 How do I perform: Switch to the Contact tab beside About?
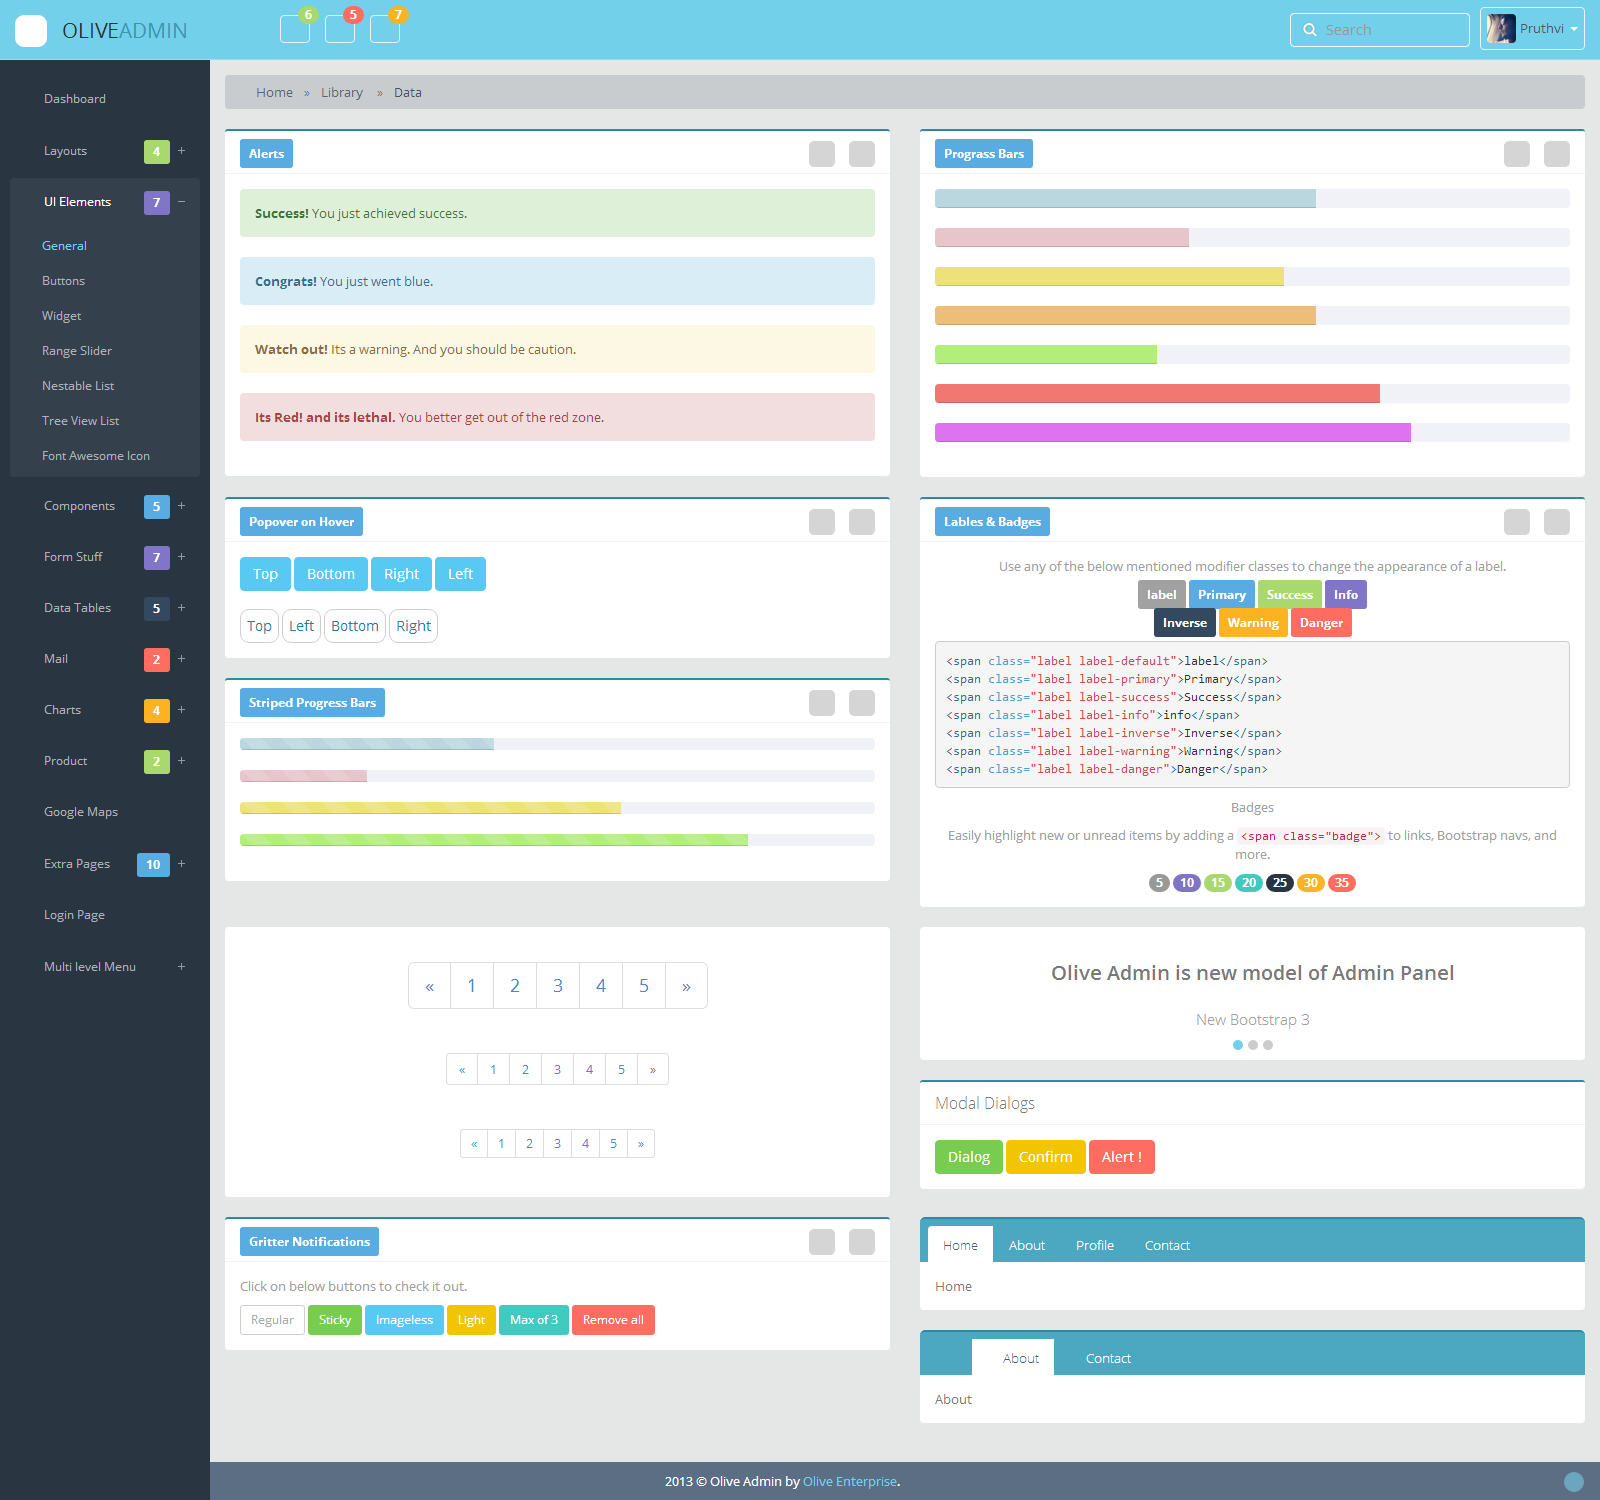(1108, 1358)
